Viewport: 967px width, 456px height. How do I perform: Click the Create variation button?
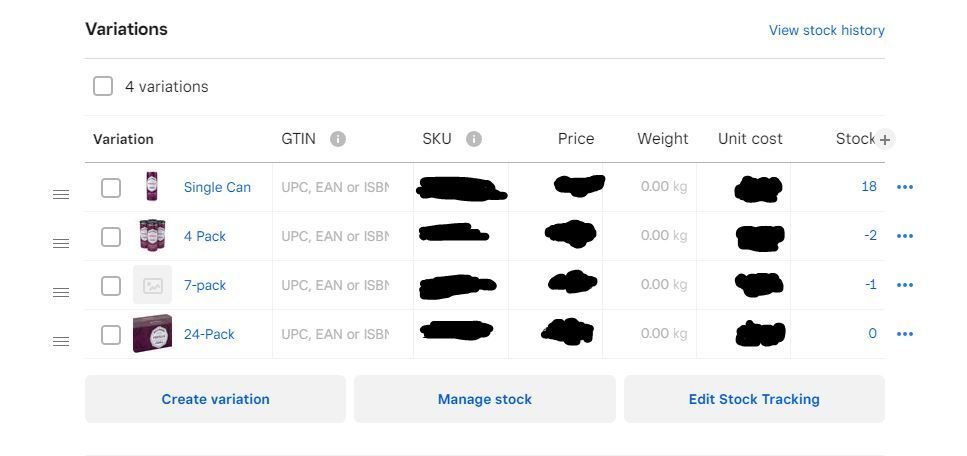coord(215,399)
